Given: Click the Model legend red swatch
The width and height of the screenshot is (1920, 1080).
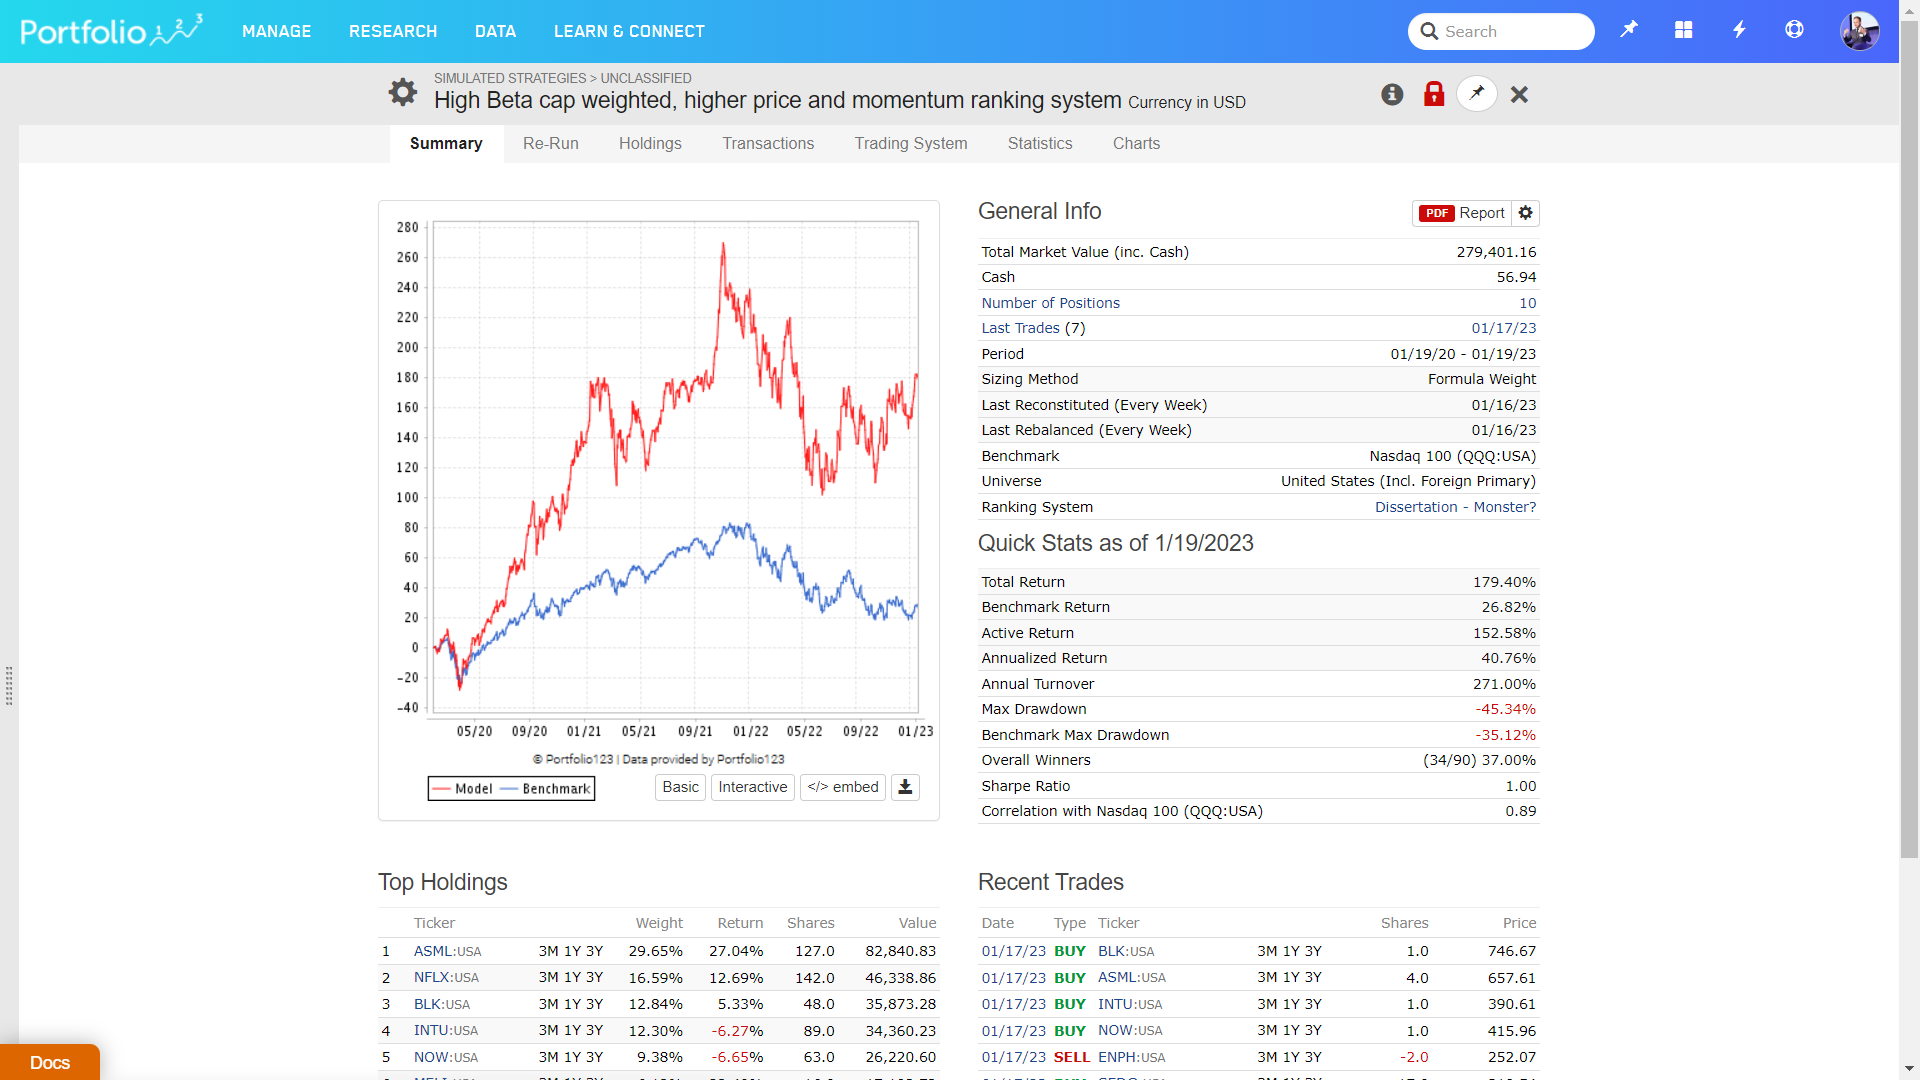Looking at the screenshot, I should 442,789.
